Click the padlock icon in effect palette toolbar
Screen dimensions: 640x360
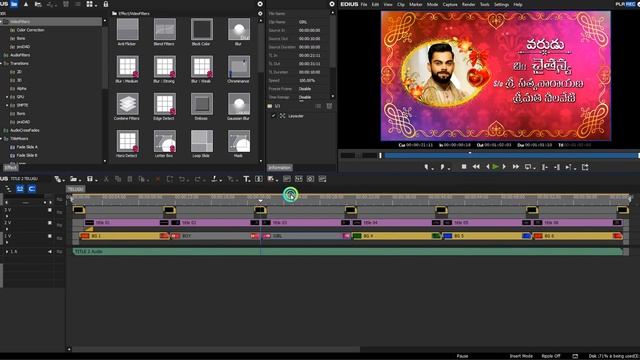tap(106, 4)
